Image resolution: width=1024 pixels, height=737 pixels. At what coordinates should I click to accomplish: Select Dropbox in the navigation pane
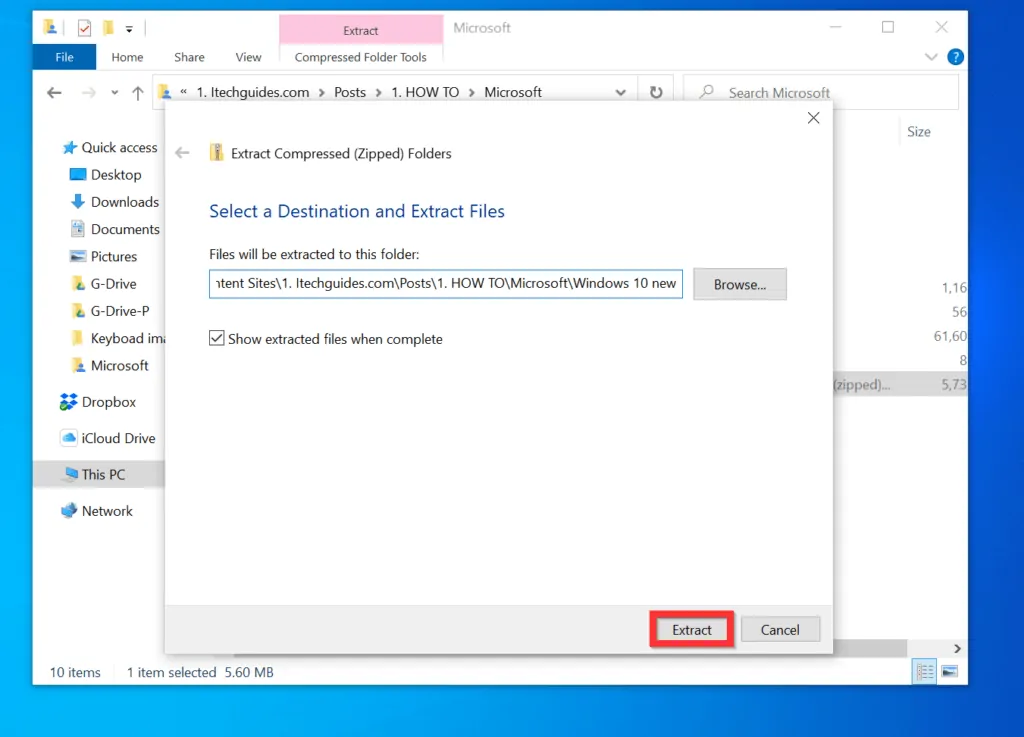coord(108,402)
